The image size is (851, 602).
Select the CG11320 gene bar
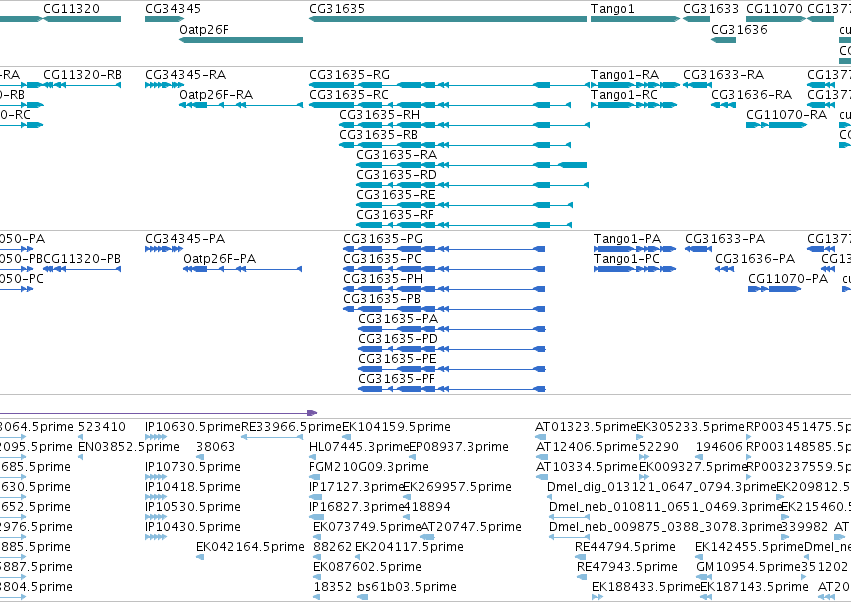(x=82, y=19)
